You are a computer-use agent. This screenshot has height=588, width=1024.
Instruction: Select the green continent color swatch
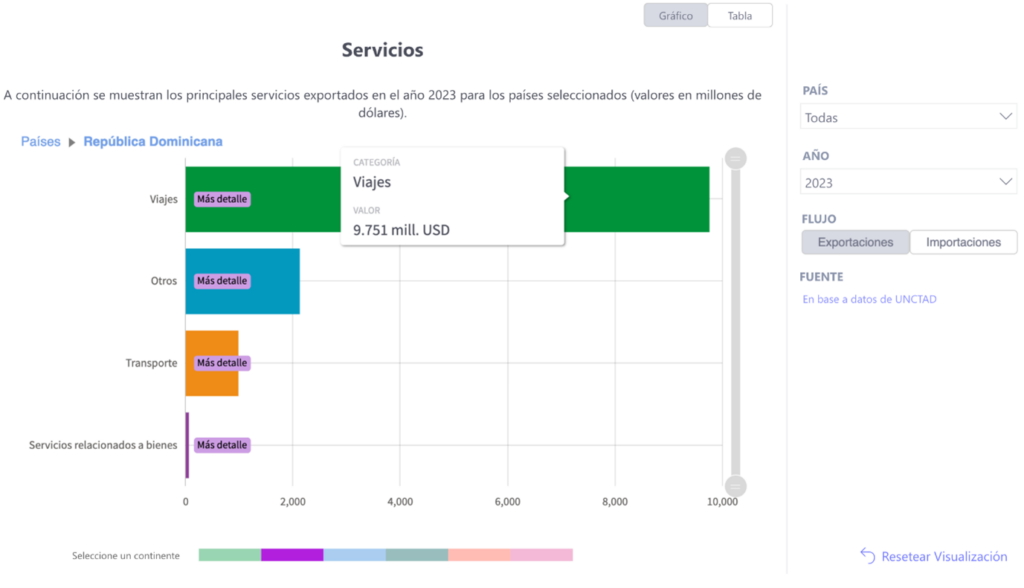point(229,555)
